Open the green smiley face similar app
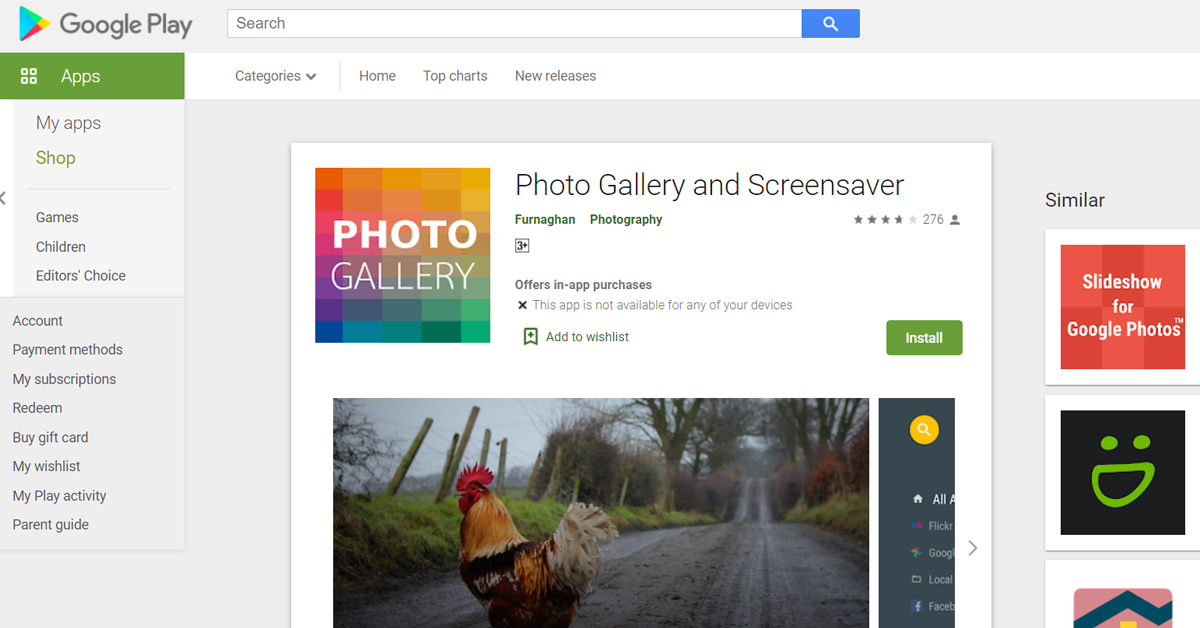1200x628 pixels. [1122, 472]
